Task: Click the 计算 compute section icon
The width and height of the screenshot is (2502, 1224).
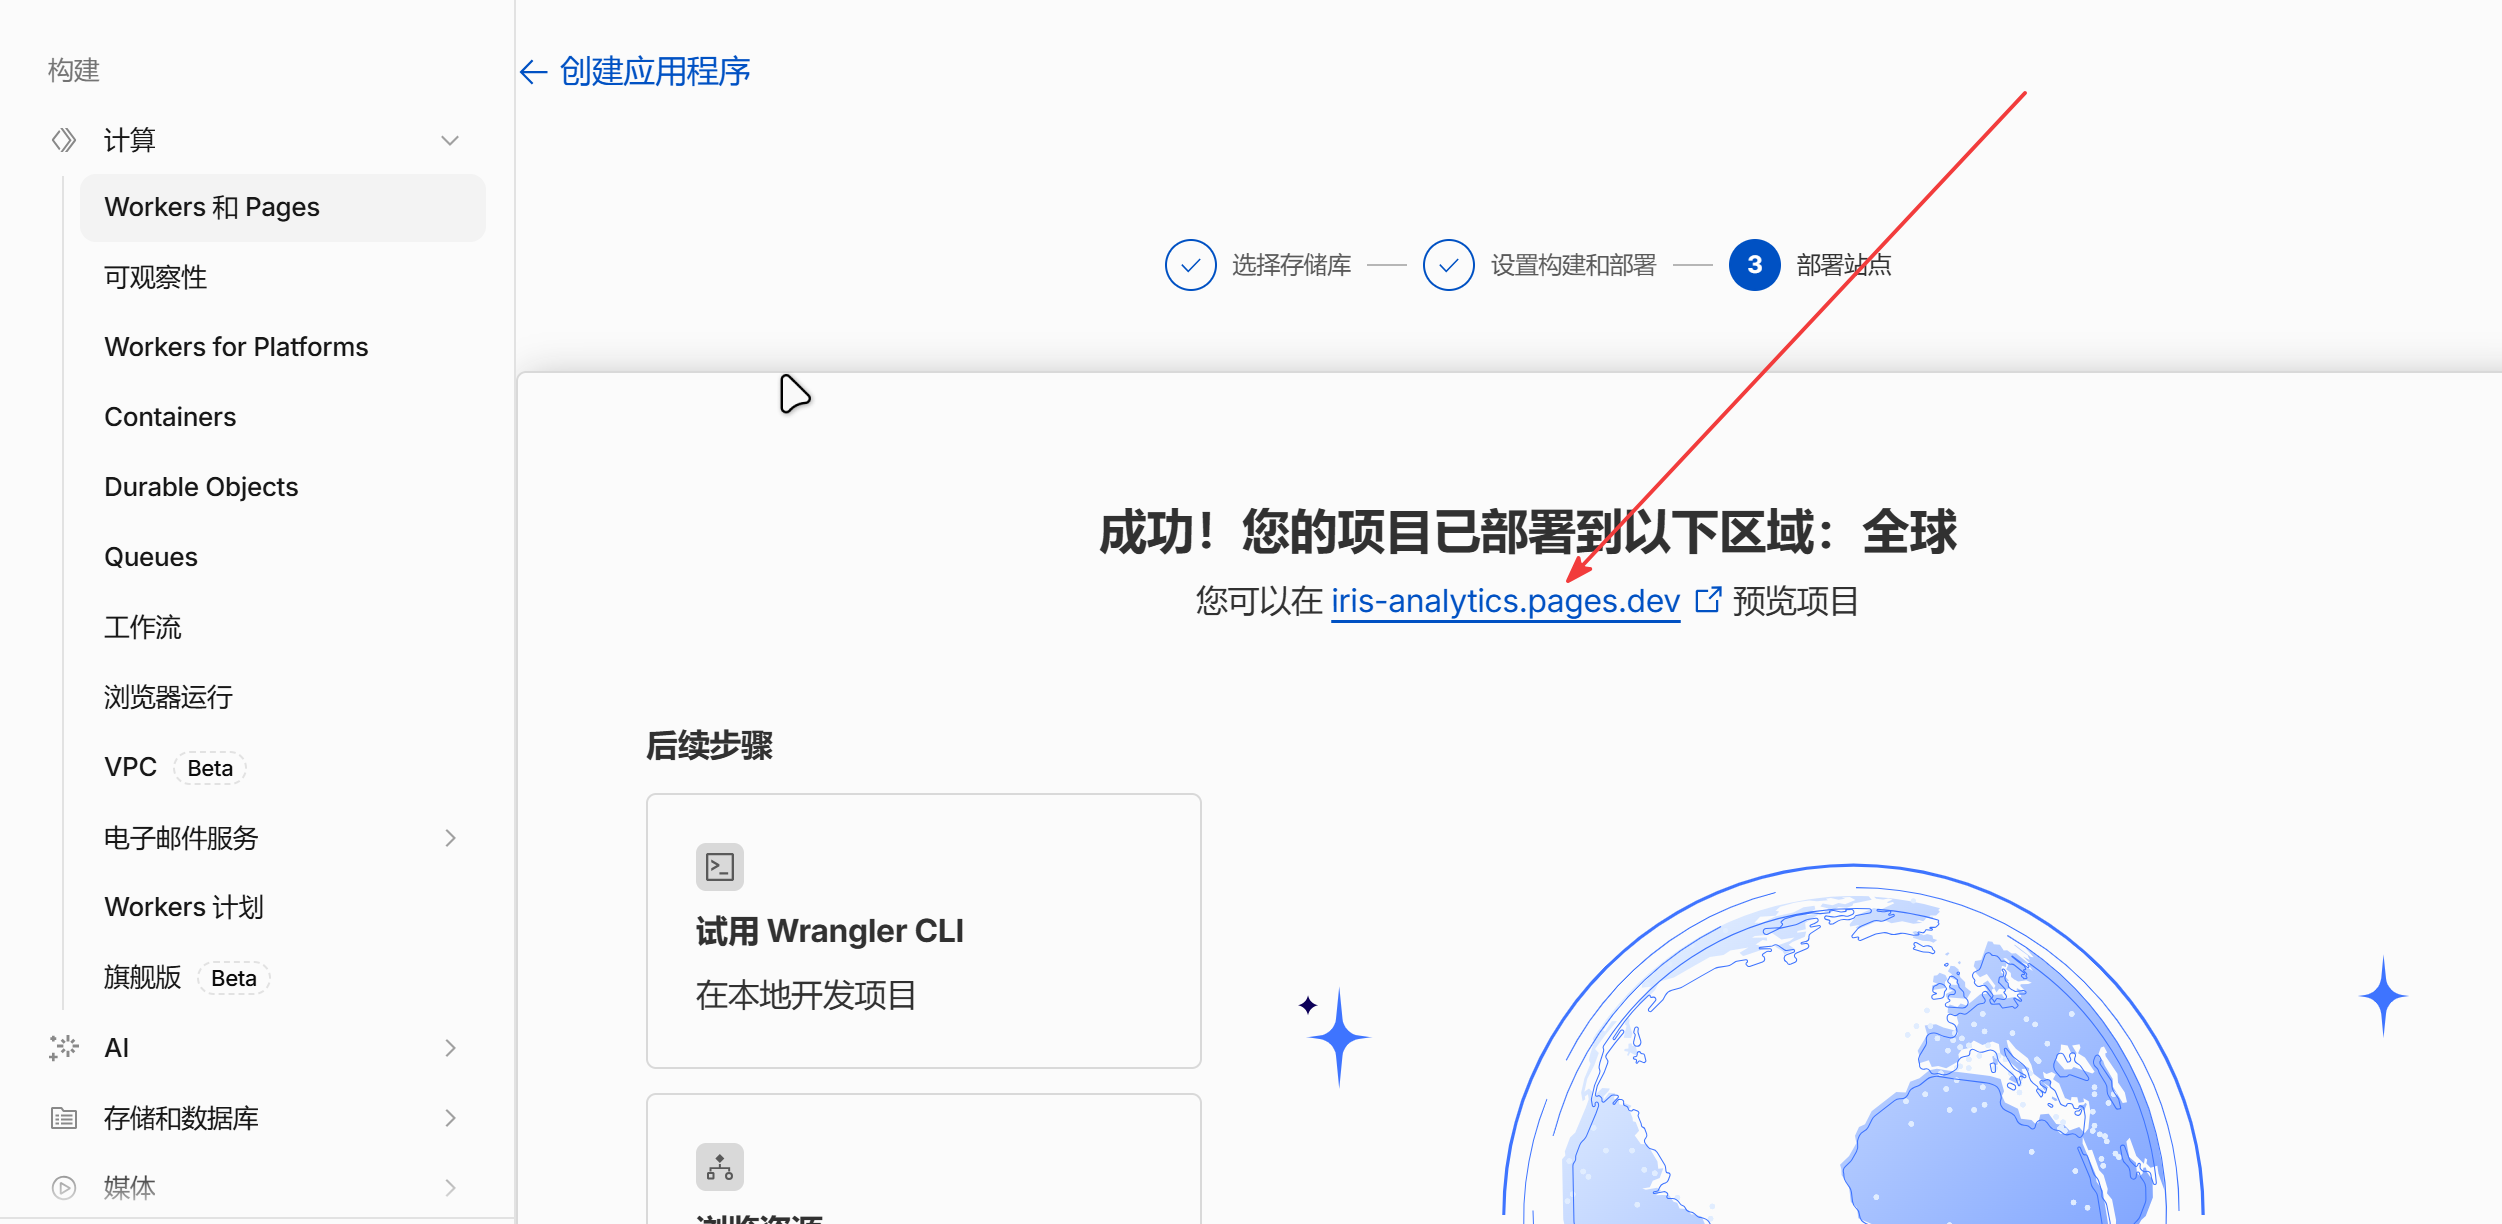Action: (64, 140)
